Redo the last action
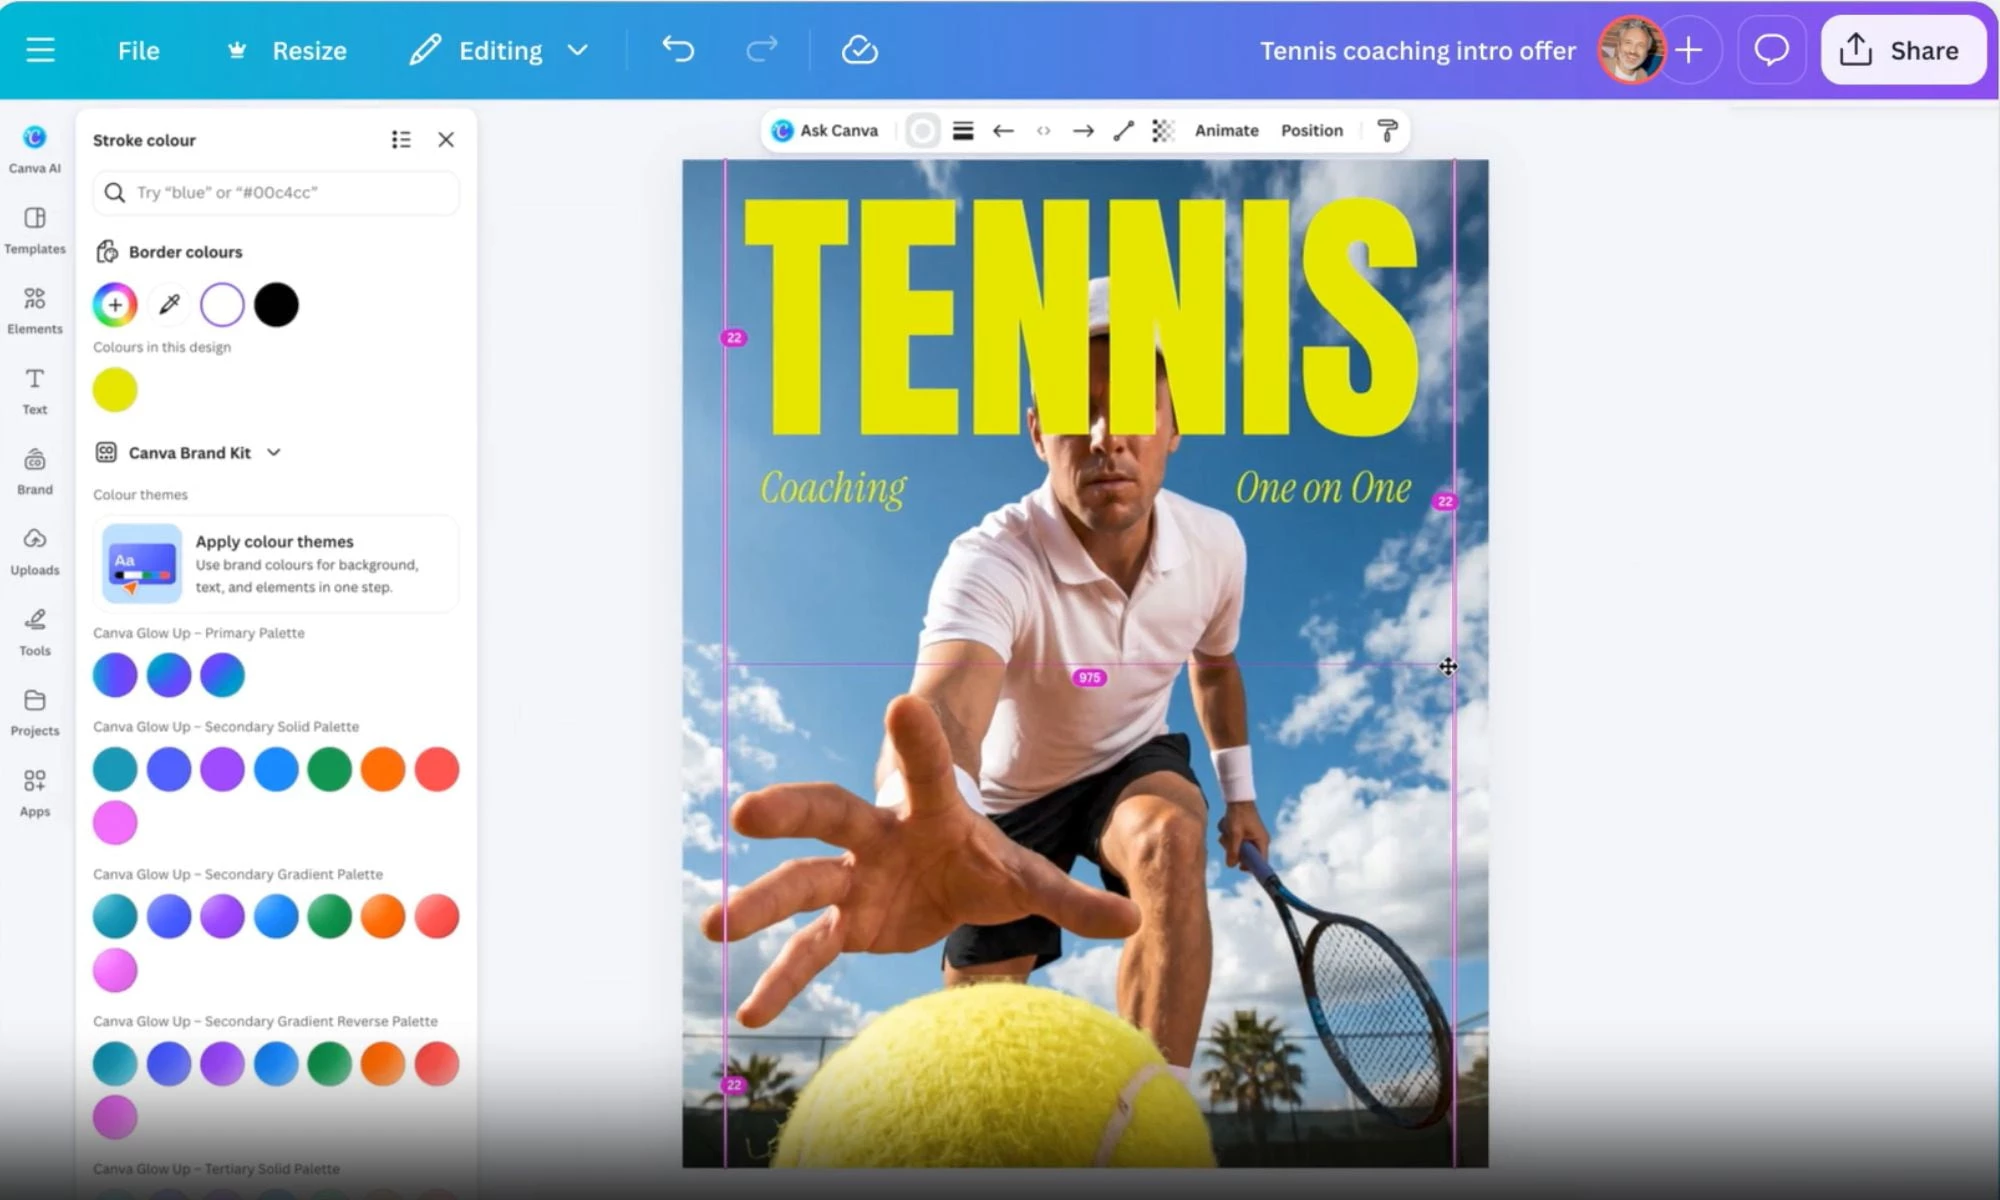The image size is (2000, 1200). 761,50
